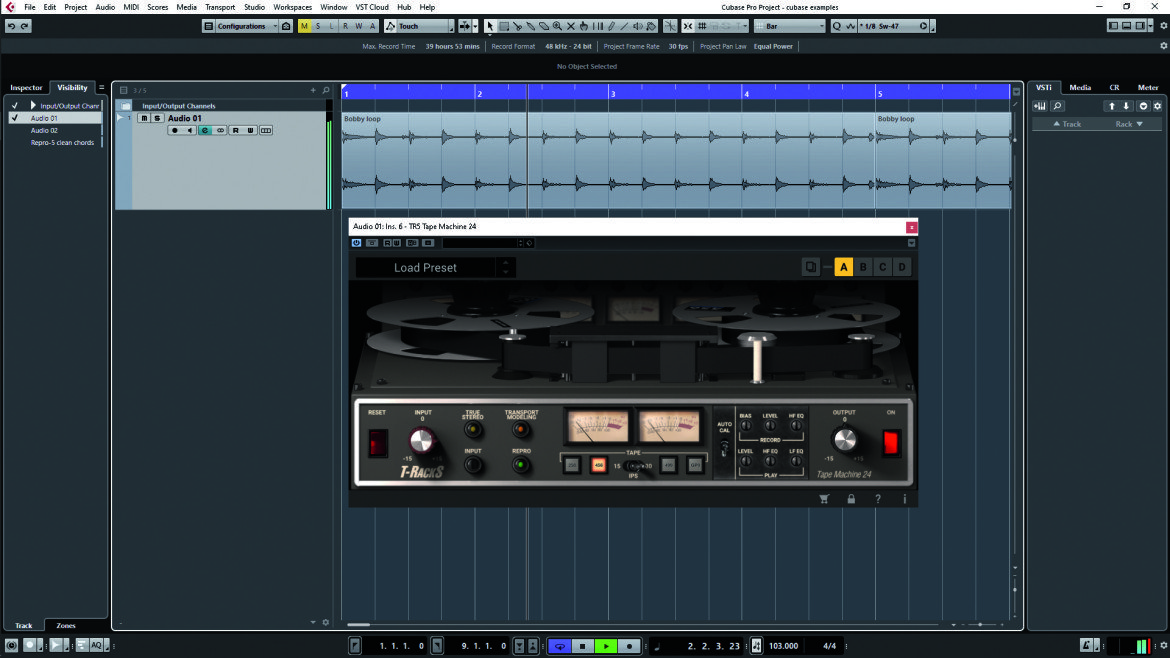This screenshot has height=658, width=1170.
Task: Click the green Play button
Action: (x=606, y=646)
